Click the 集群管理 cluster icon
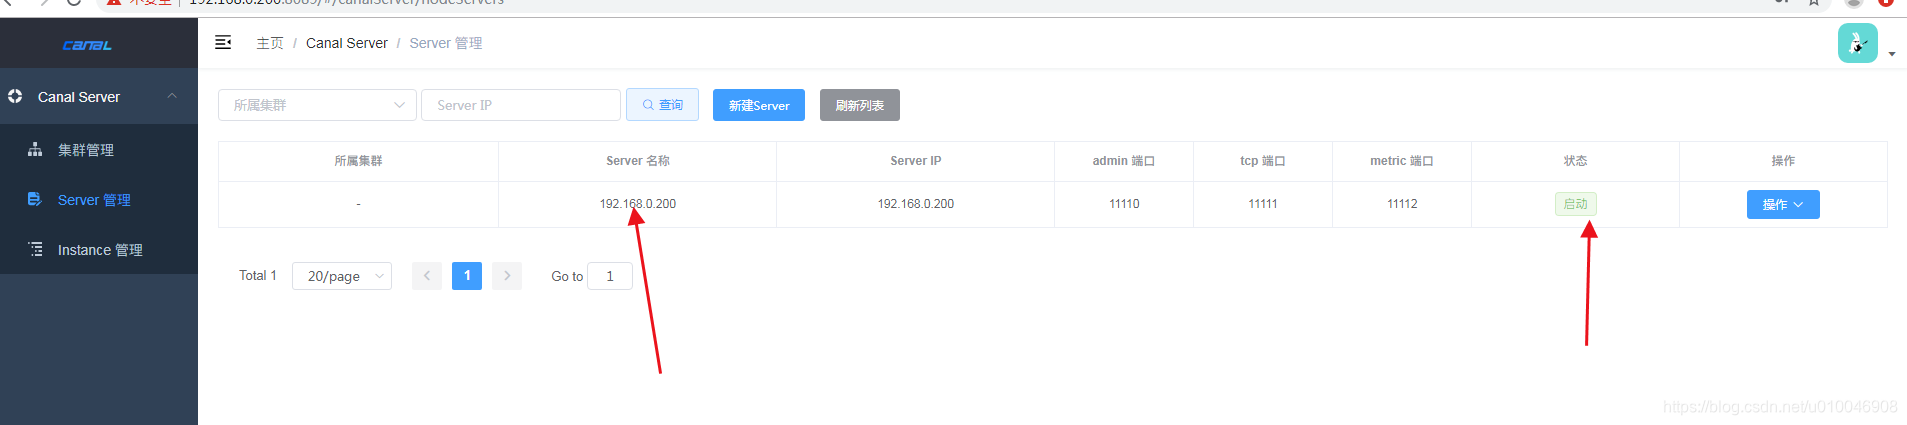This screenshot has height=425, width=1907. 35,149
